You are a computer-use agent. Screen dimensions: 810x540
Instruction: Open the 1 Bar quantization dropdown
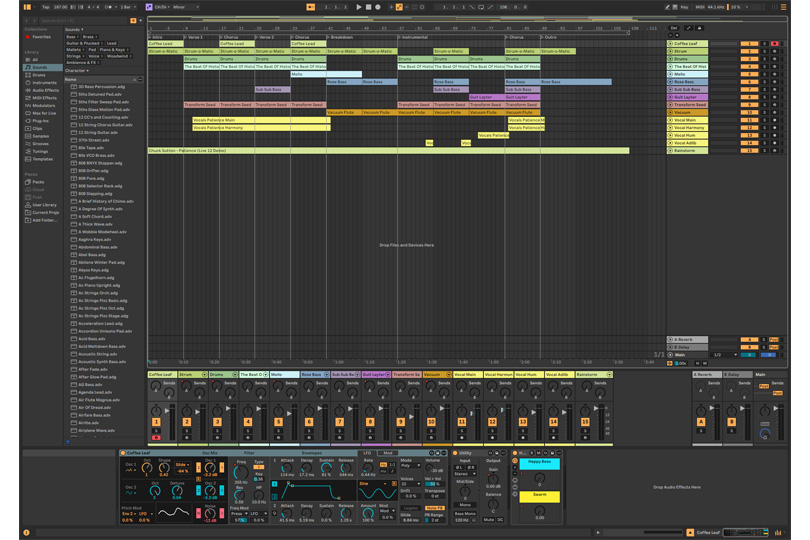point(128,7)
